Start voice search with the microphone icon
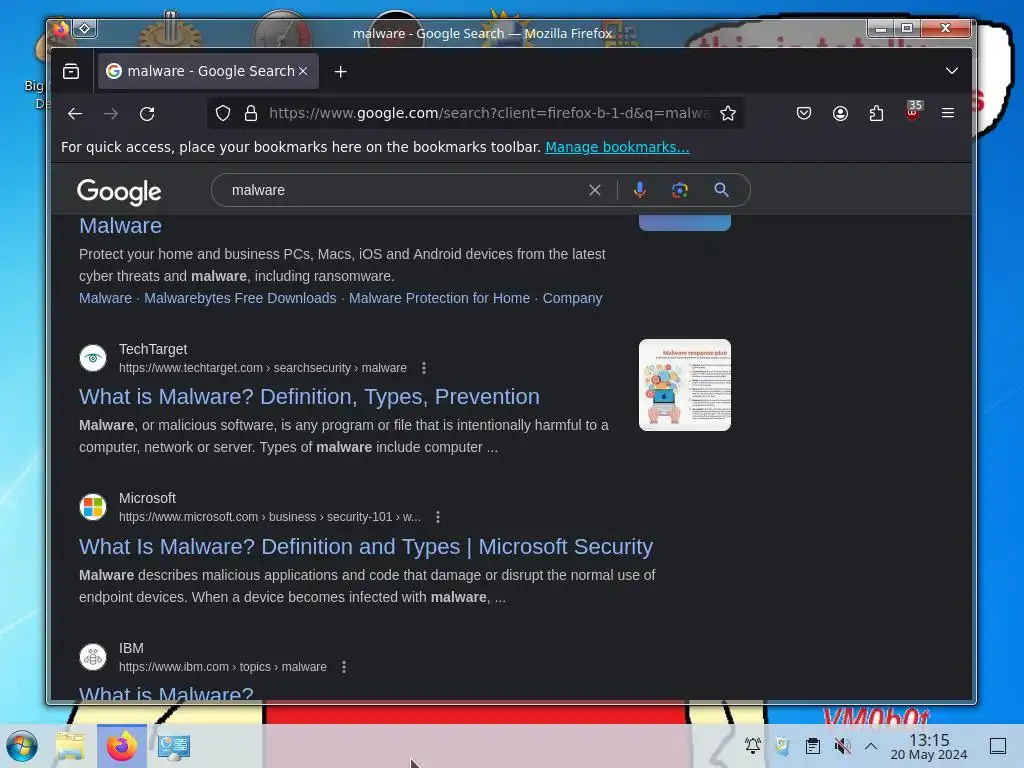This screenshot has width=1024, height=768. pos(640,190)
